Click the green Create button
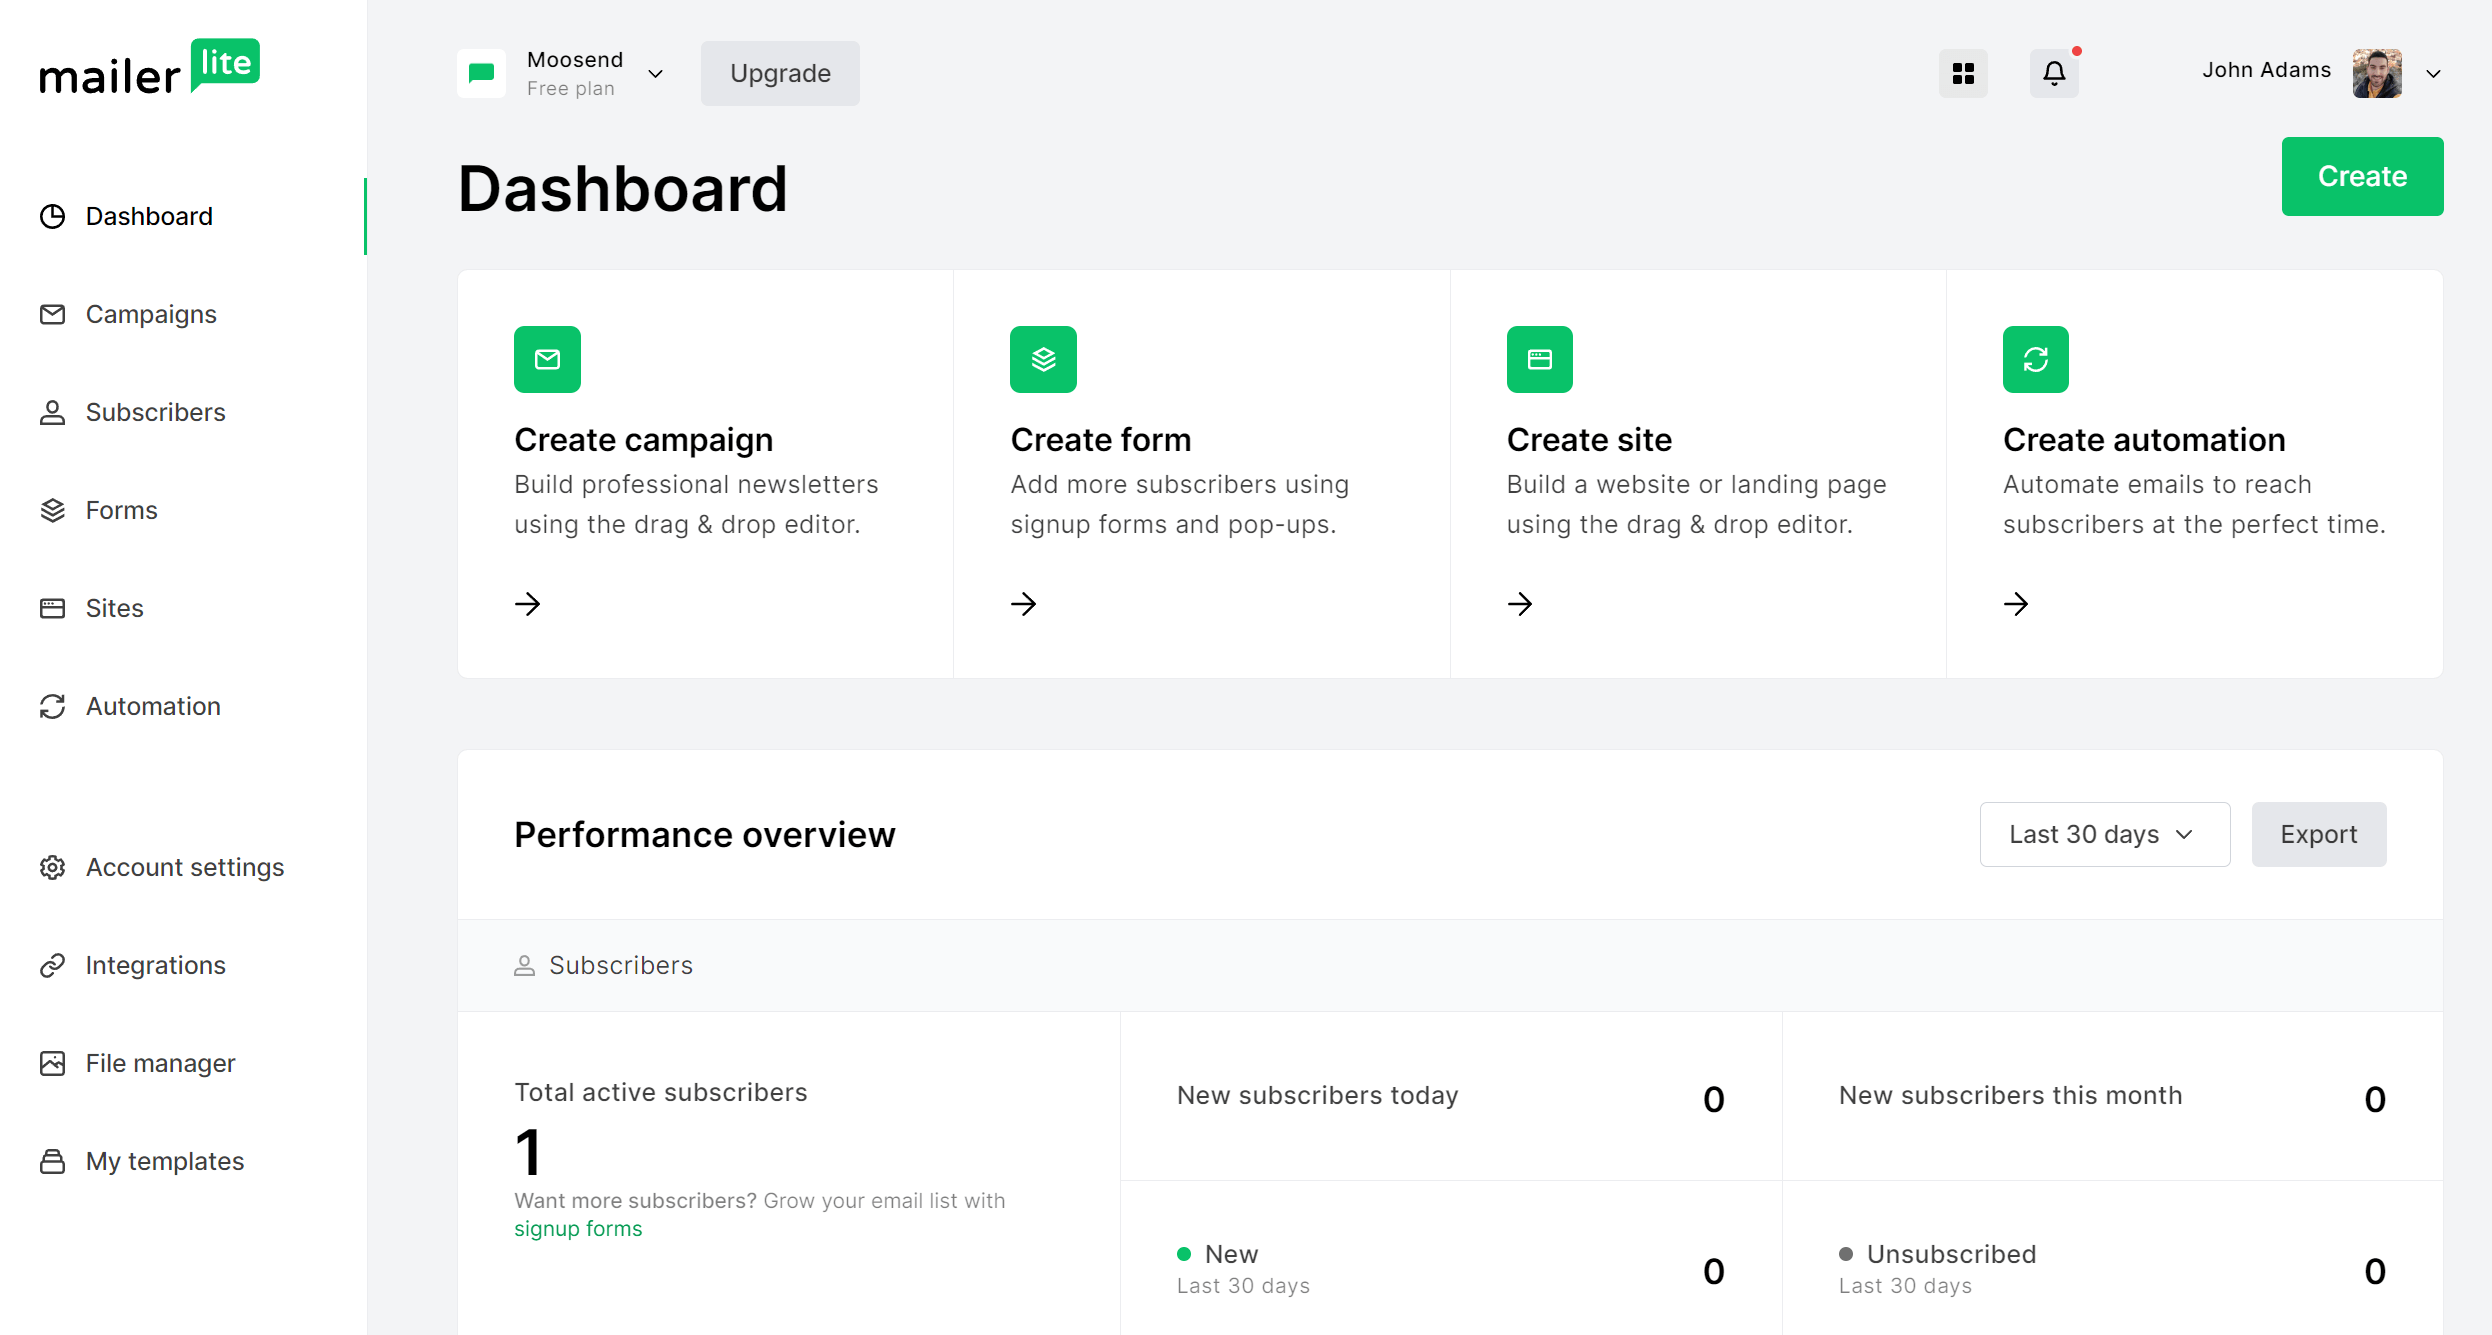The image size is (2492, 1335). click(2362, 176)
